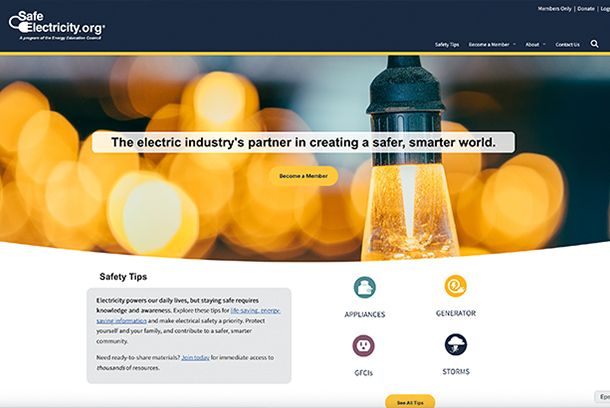Follow the Join today link
This screenshot has height=408, width=610.
point(195,357)
